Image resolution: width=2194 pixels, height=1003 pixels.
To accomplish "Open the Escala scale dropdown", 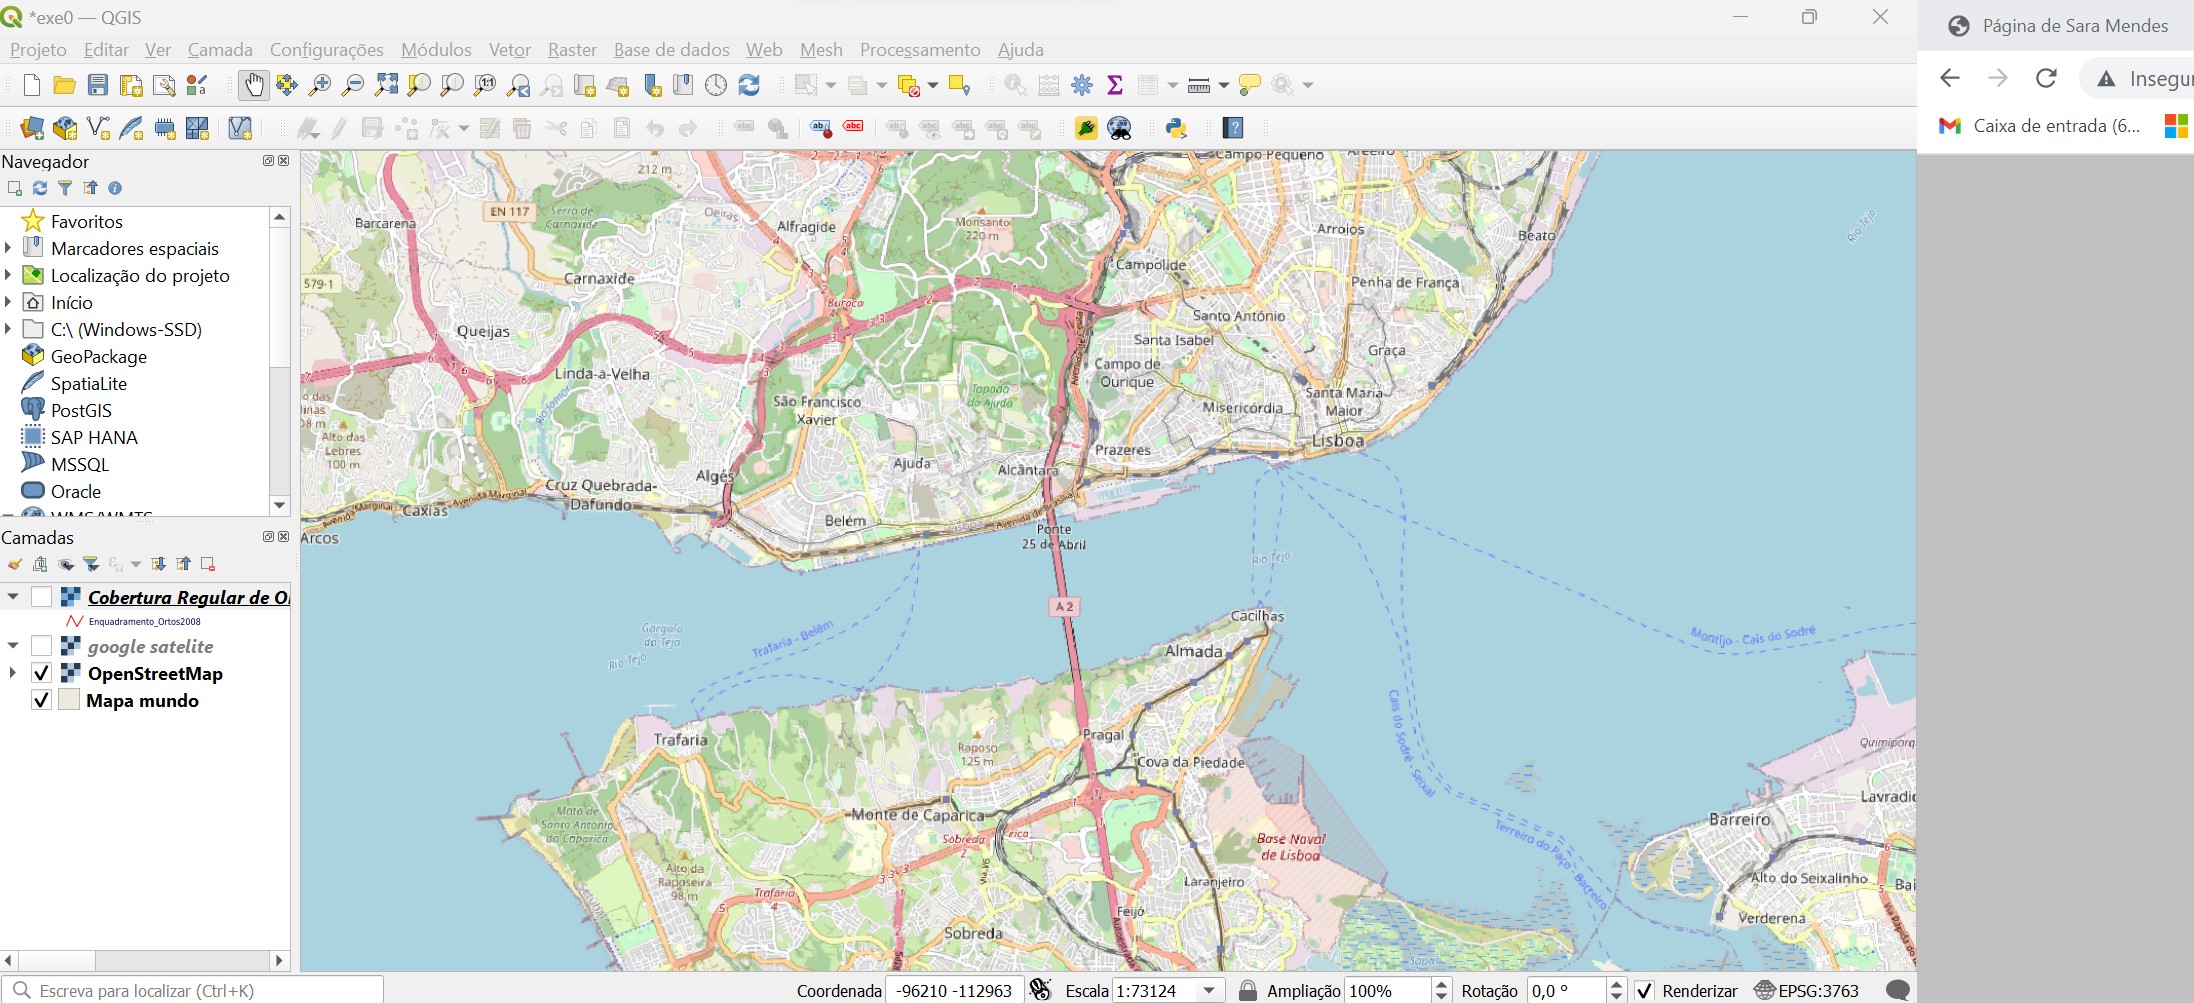I will point(1210,990).
